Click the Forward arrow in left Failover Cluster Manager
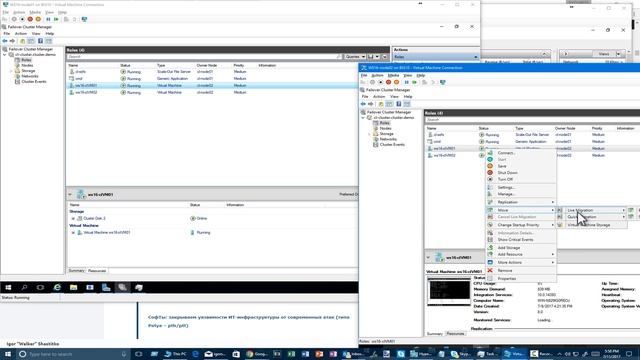 12,41
